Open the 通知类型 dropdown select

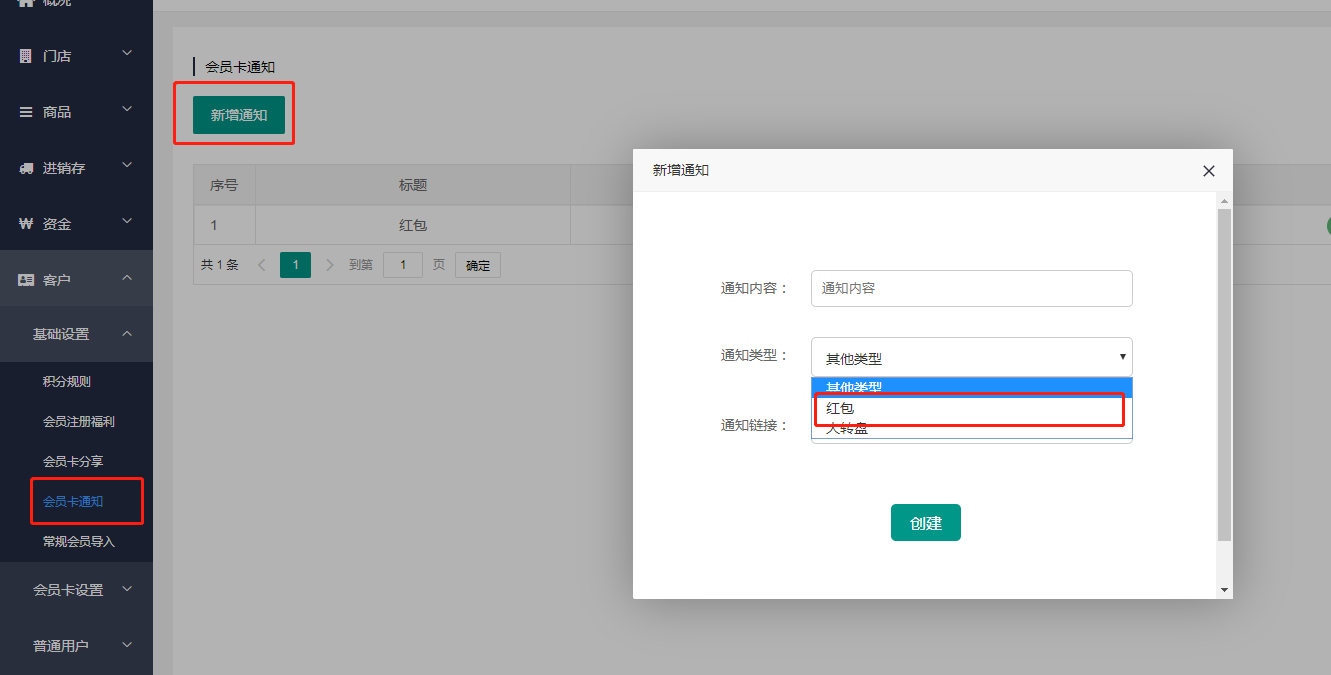[972, 357]
